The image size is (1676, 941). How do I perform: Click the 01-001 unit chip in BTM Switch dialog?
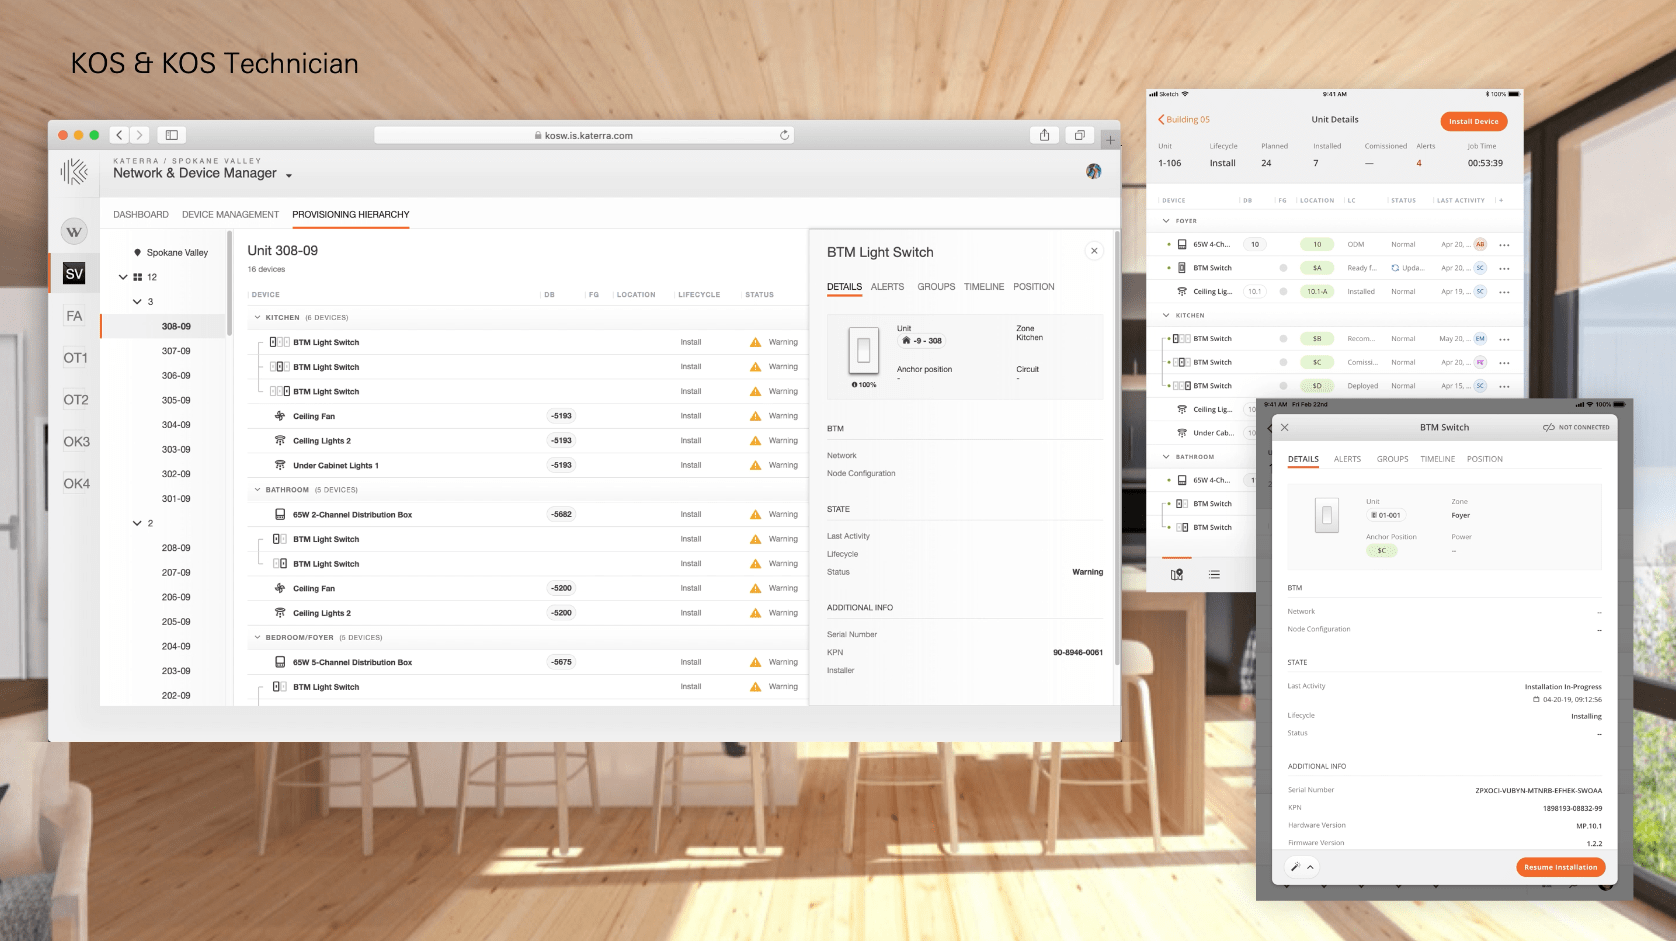pos(1386,516)
